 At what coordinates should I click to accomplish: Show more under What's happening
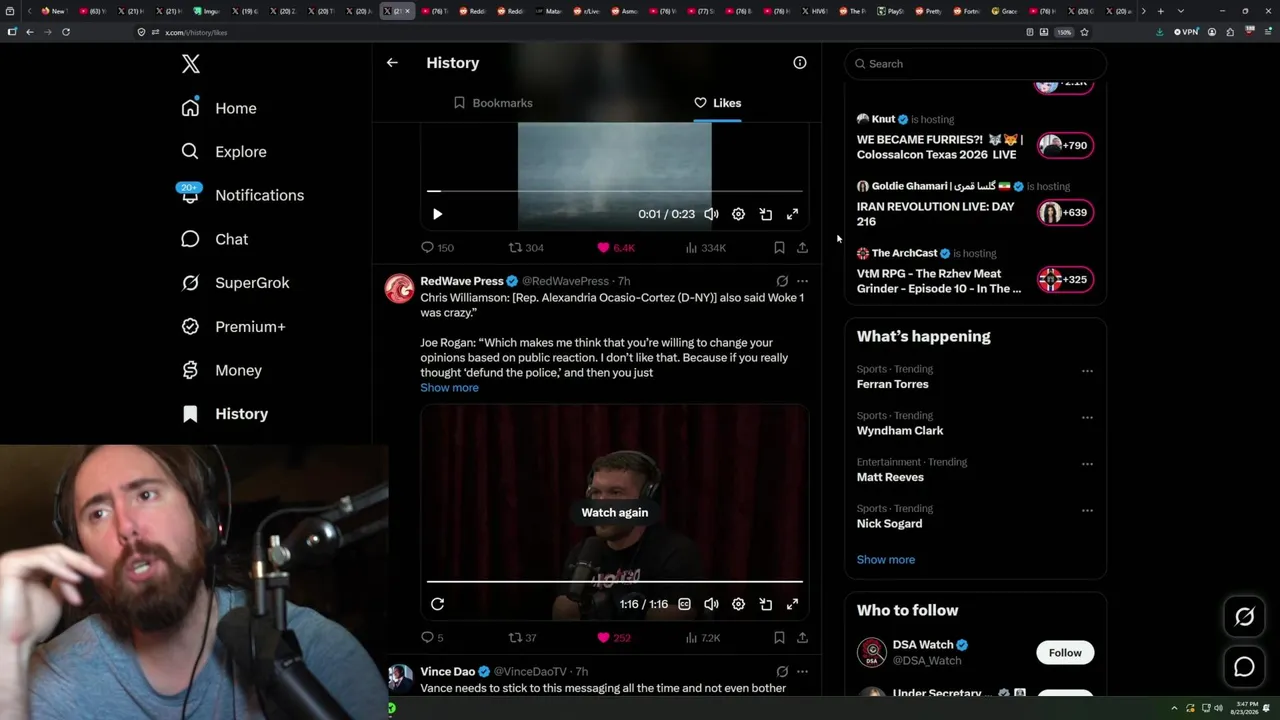(x=886, y=560)
